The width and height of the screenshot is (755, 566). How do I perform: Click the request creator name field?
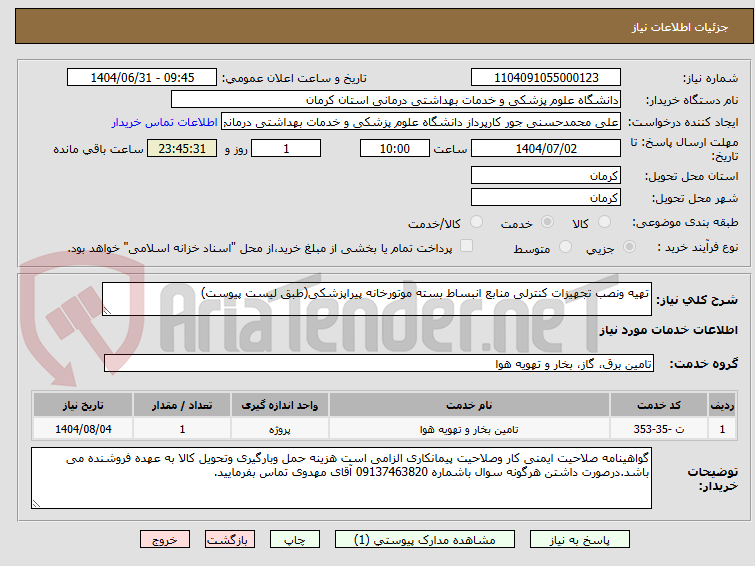click(x=421, y=122)
